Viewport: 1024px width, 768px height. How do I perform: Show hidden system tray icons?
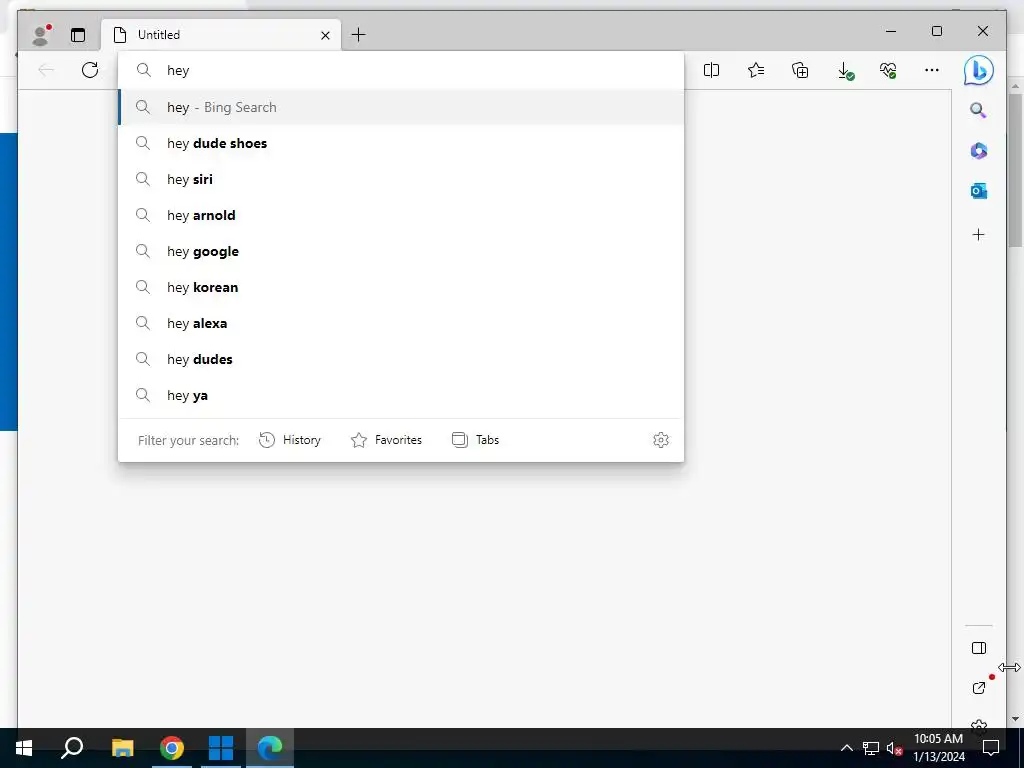point(846,748)
